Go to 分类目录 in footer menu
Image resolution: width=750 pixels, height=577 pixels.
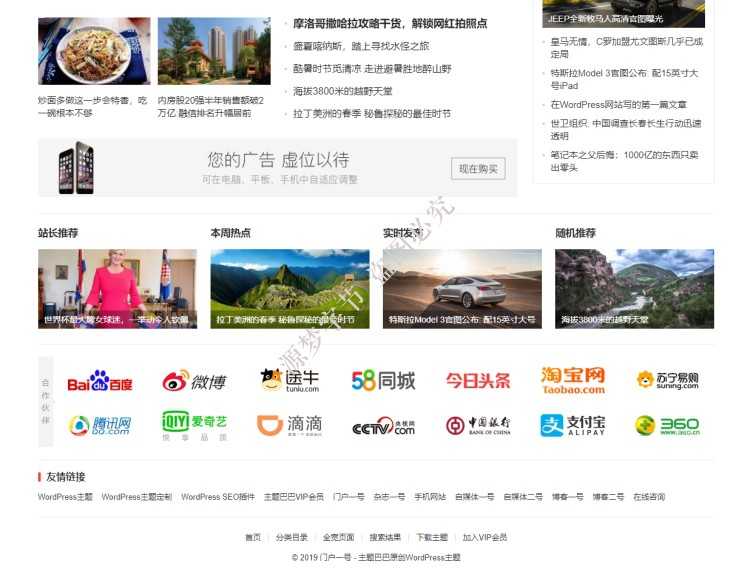pyautogui.click(x=292, y=537)
